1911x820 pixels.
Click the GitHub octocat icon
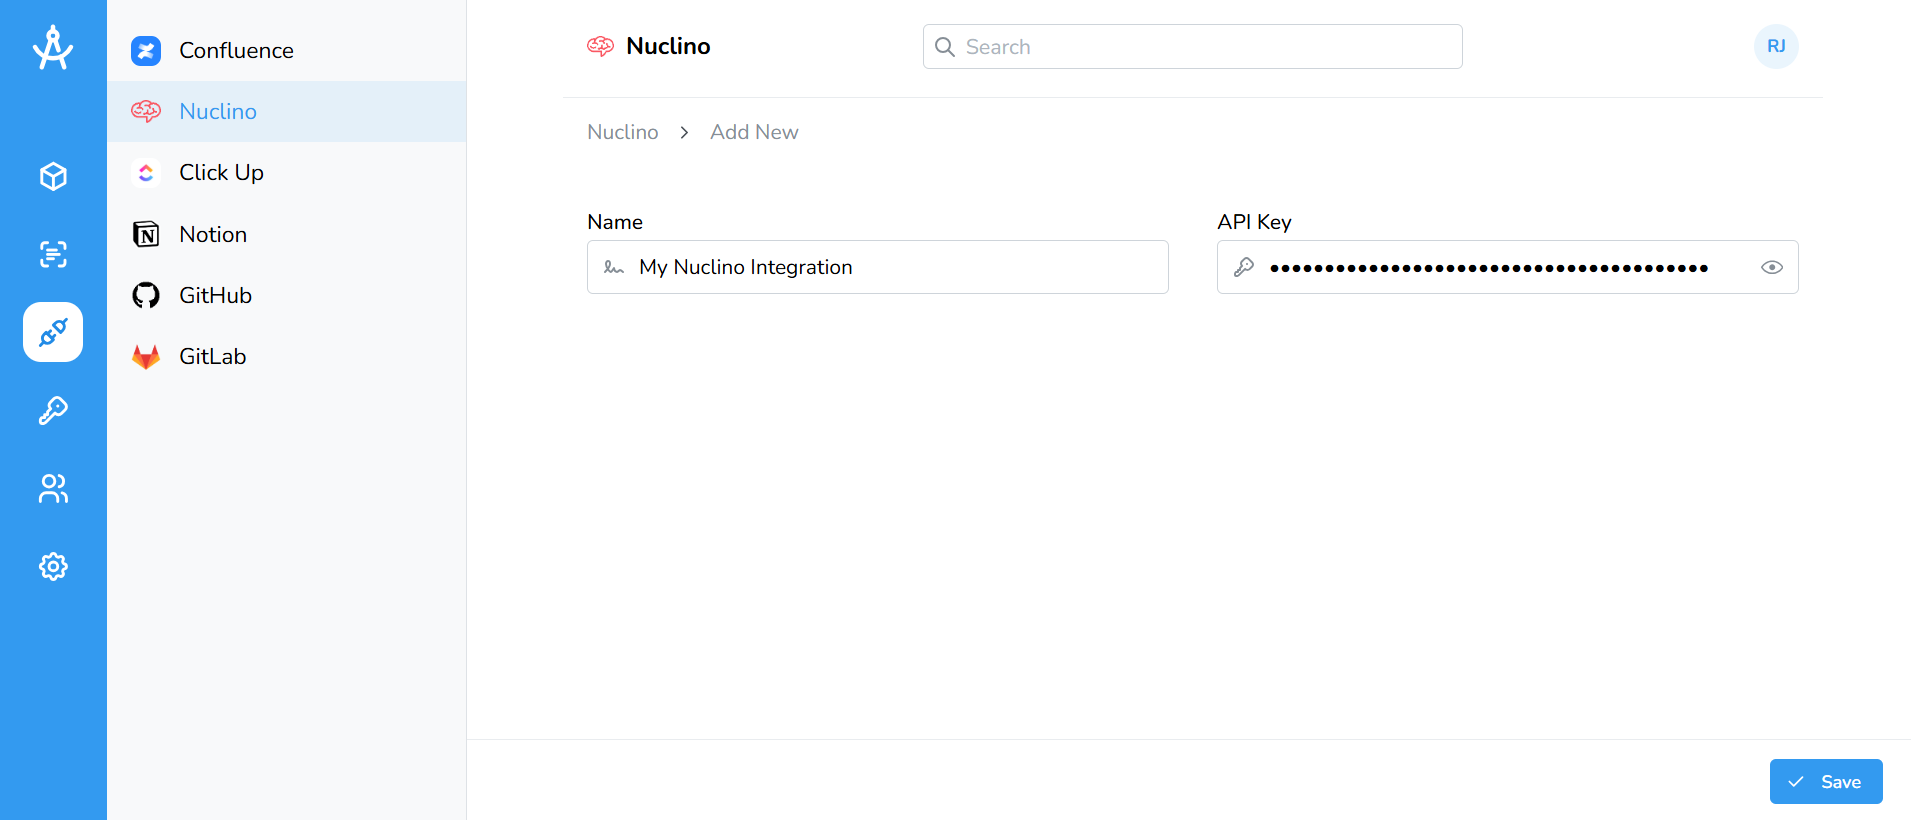point(146,295)
